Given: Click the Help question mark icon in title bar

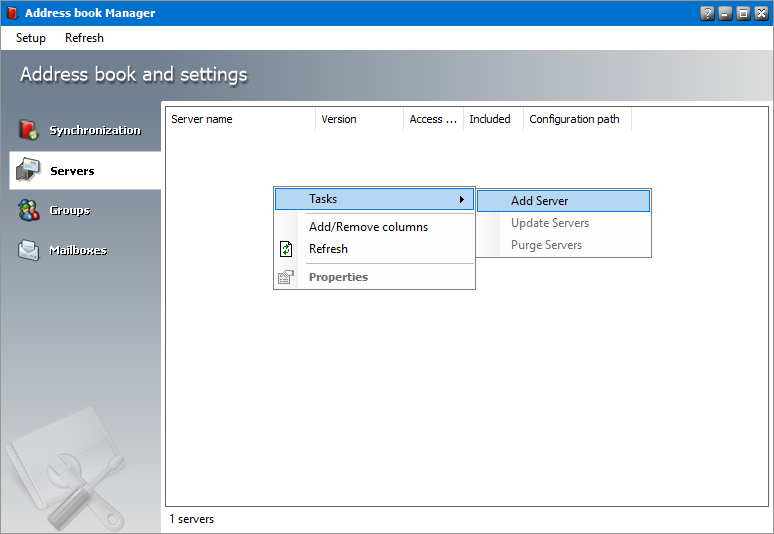Looking at the screenshot, I should click(708, 13).
